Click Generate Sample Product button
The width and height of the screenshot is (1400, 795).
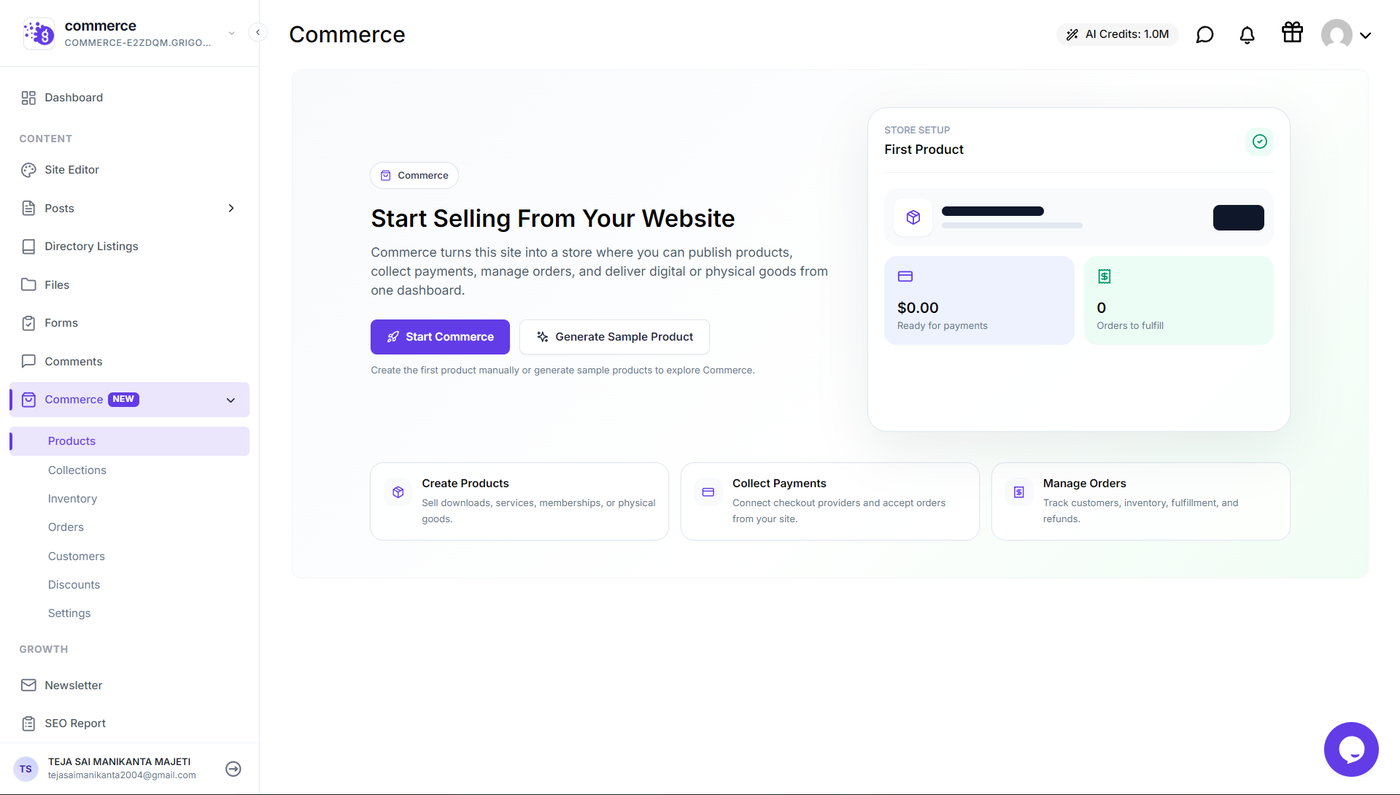point(614,337)
